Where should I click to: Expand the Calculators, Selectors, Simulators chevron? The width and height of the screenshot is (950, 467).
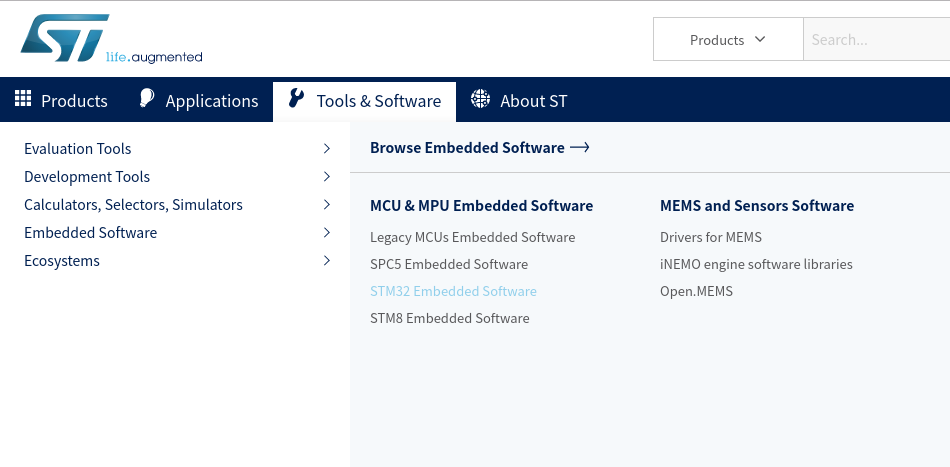pos(327,205)
